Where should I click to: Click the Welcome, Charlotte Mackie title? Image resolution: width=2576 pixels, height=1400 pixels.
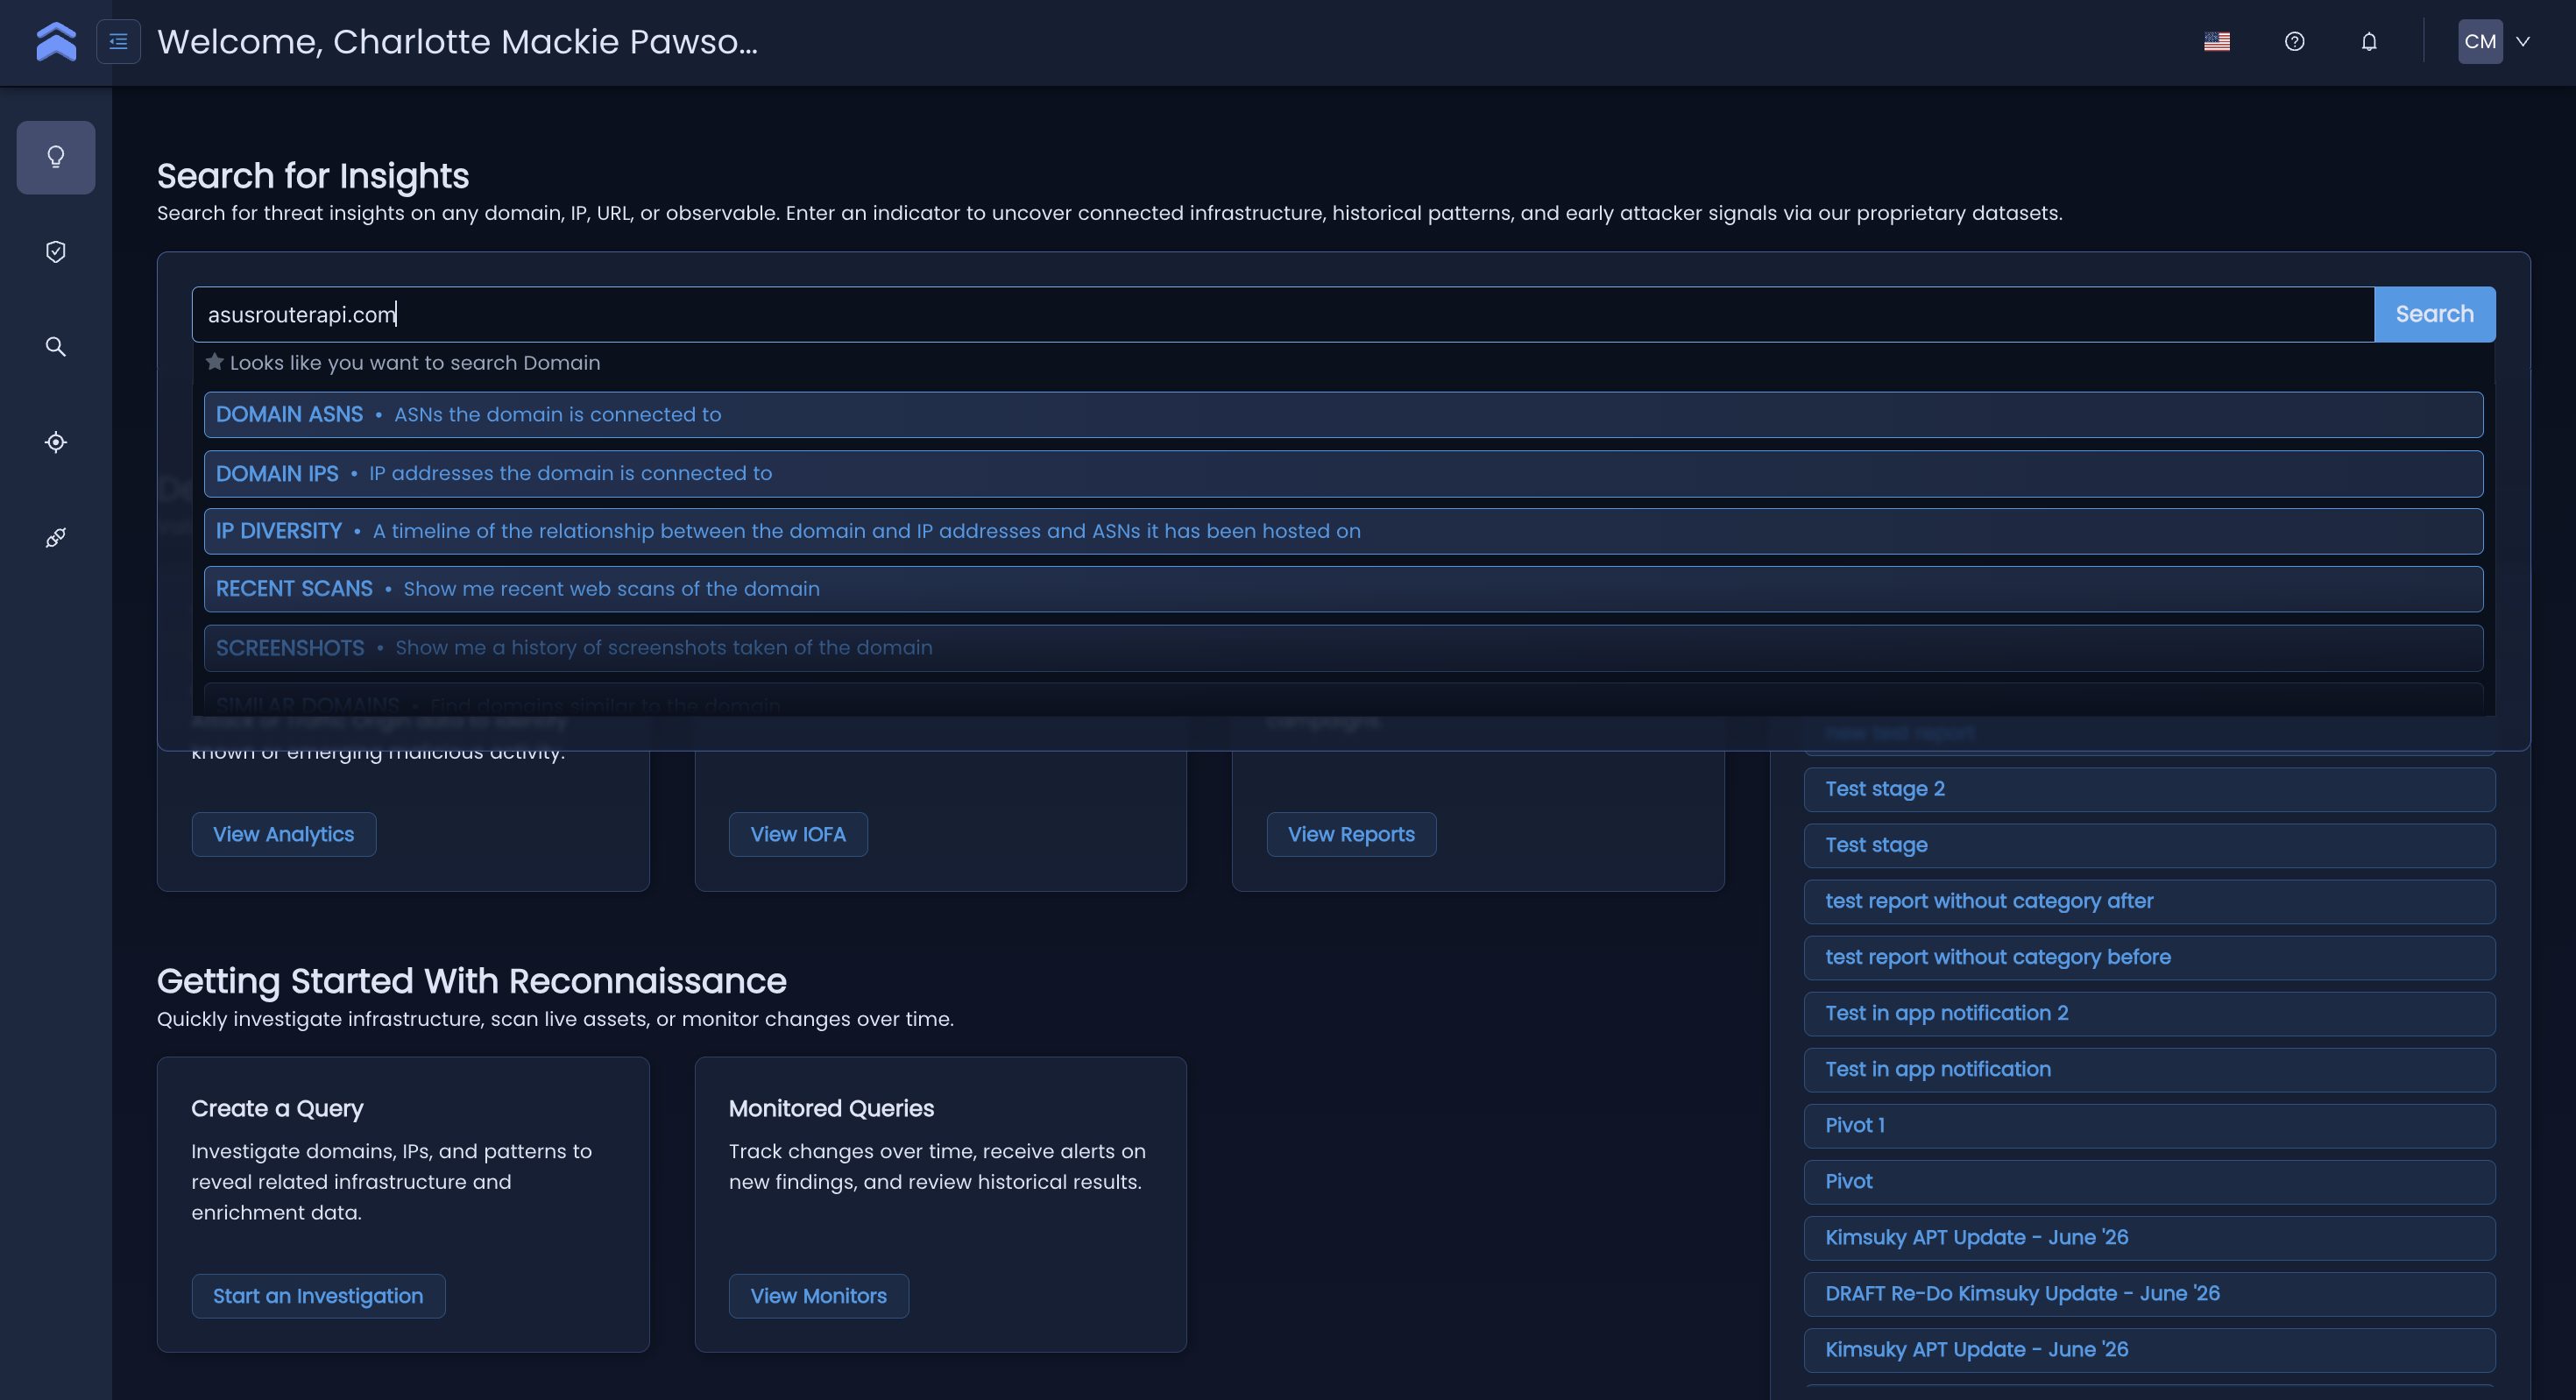[457, 41]
